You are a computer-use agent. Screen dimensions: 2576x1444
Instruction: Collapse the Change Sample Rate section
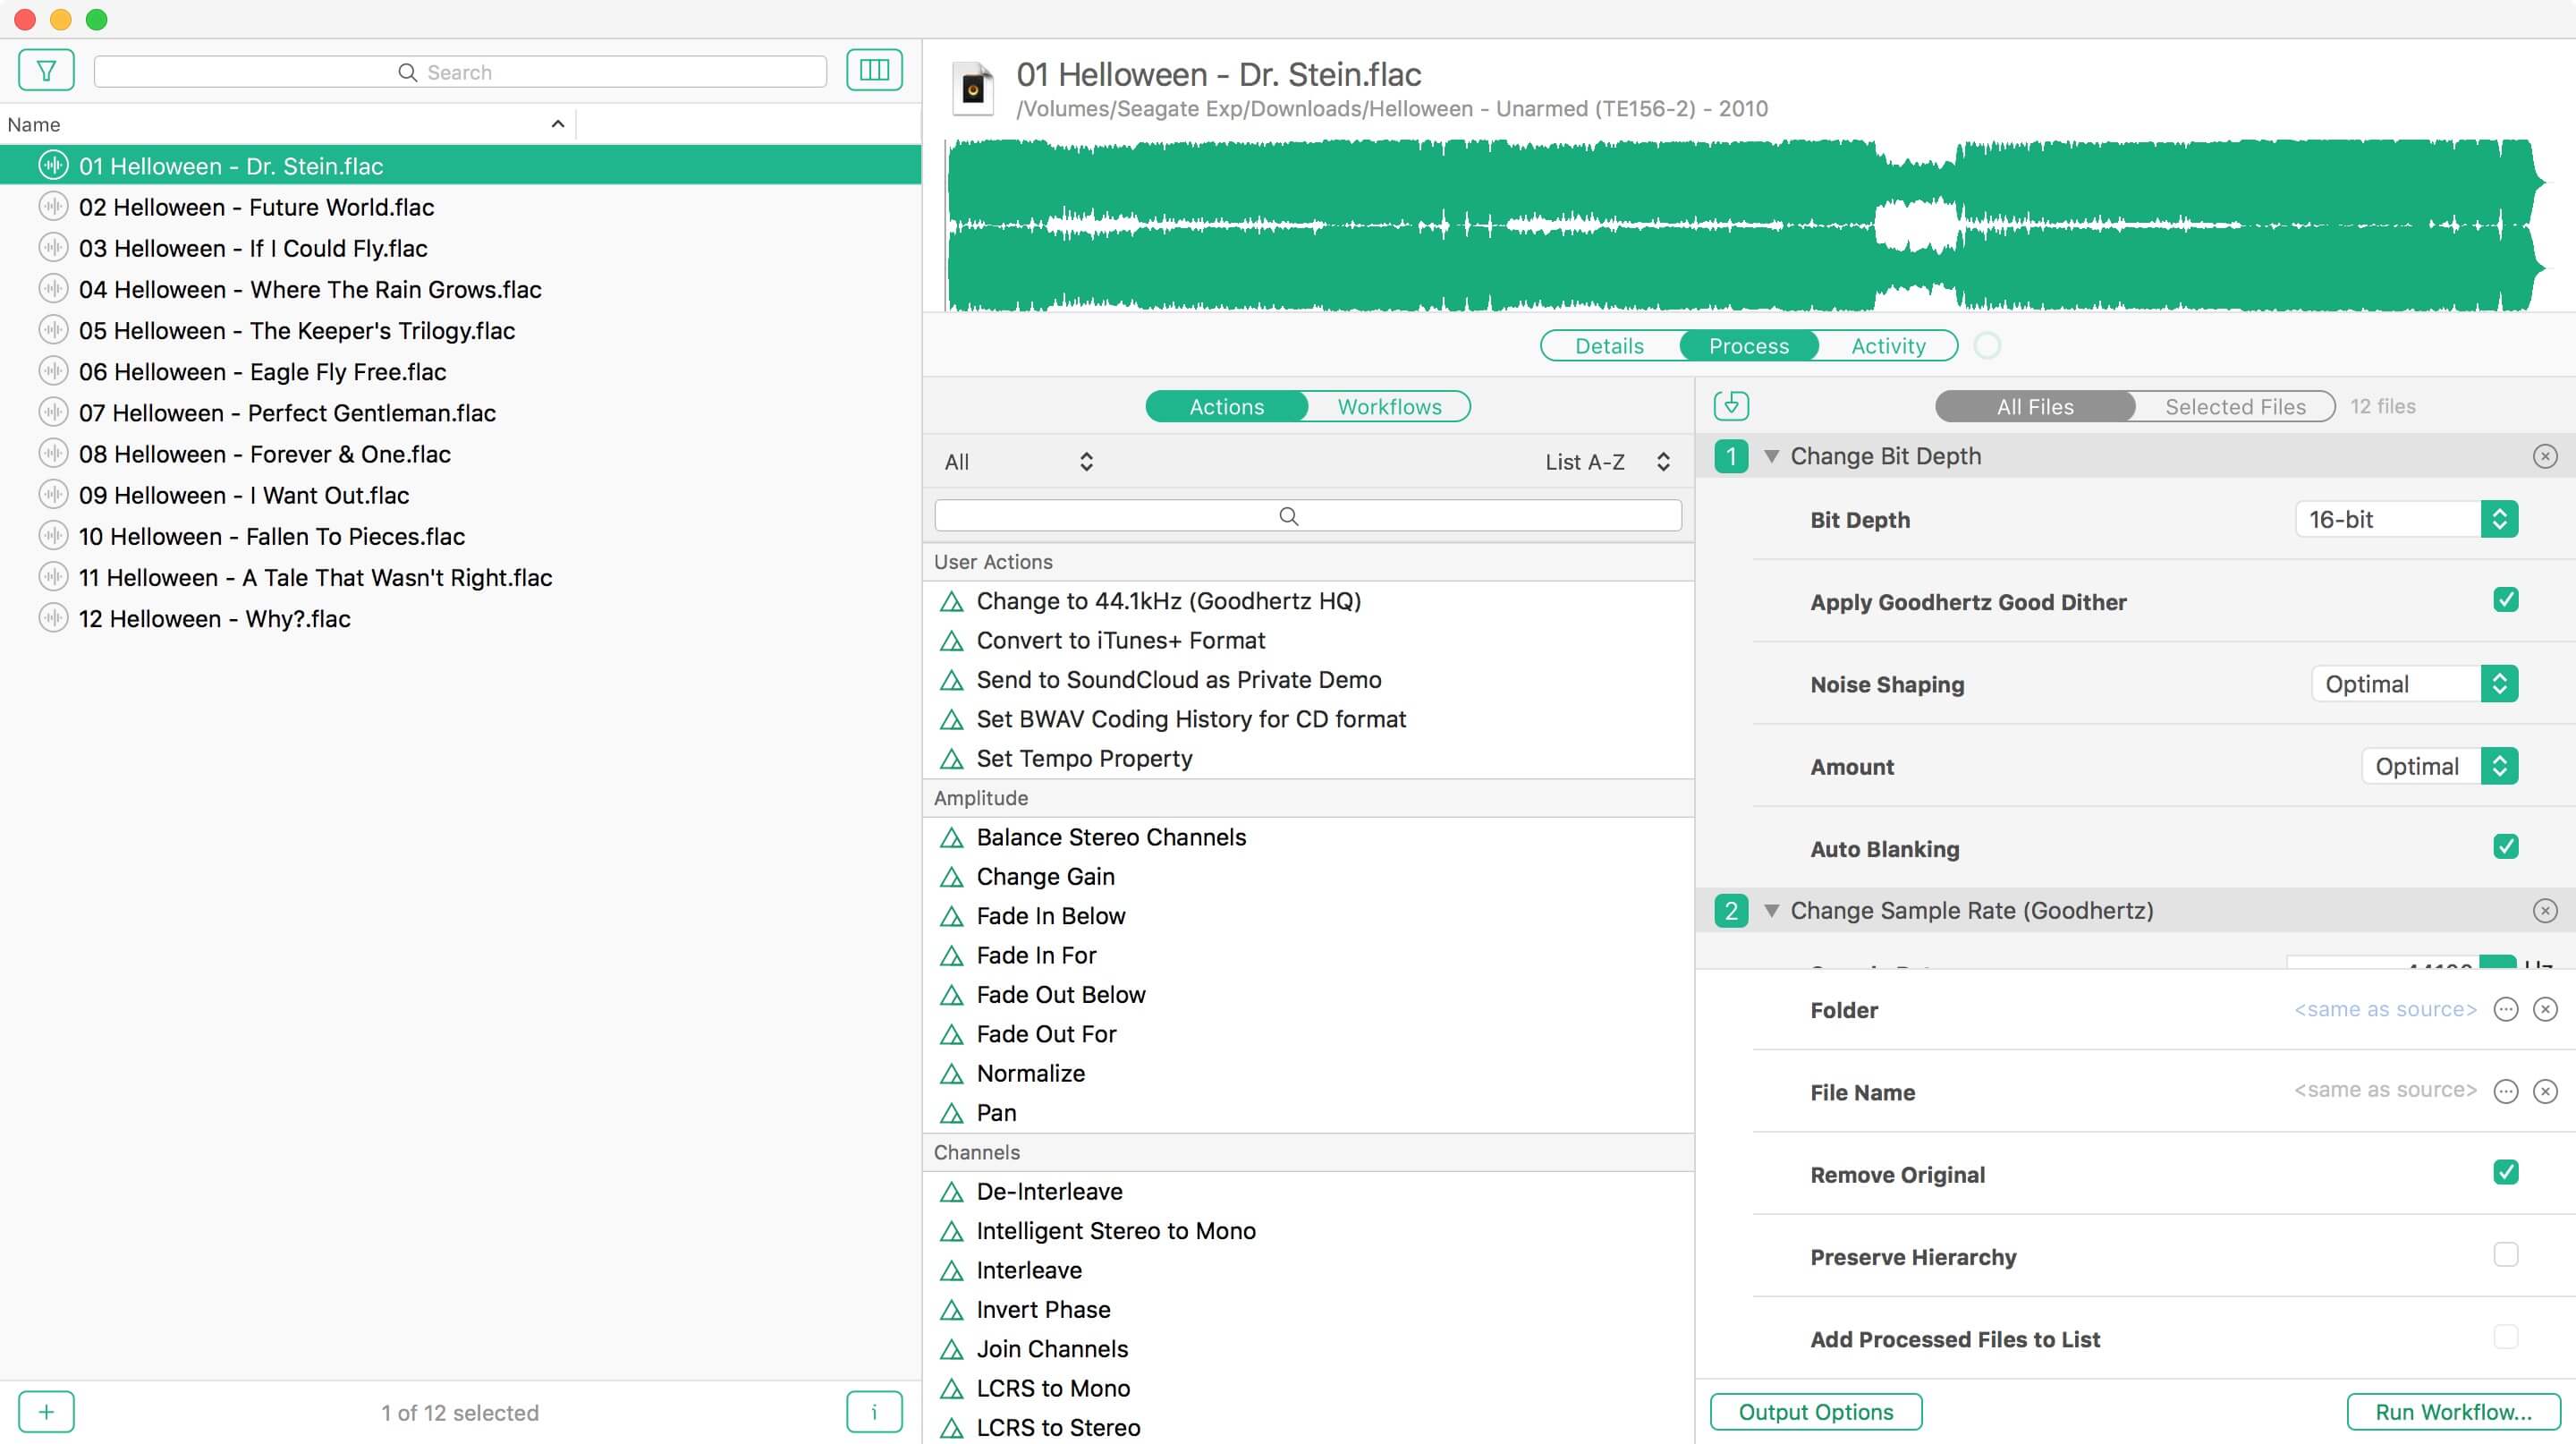[x=1771, y=911]
